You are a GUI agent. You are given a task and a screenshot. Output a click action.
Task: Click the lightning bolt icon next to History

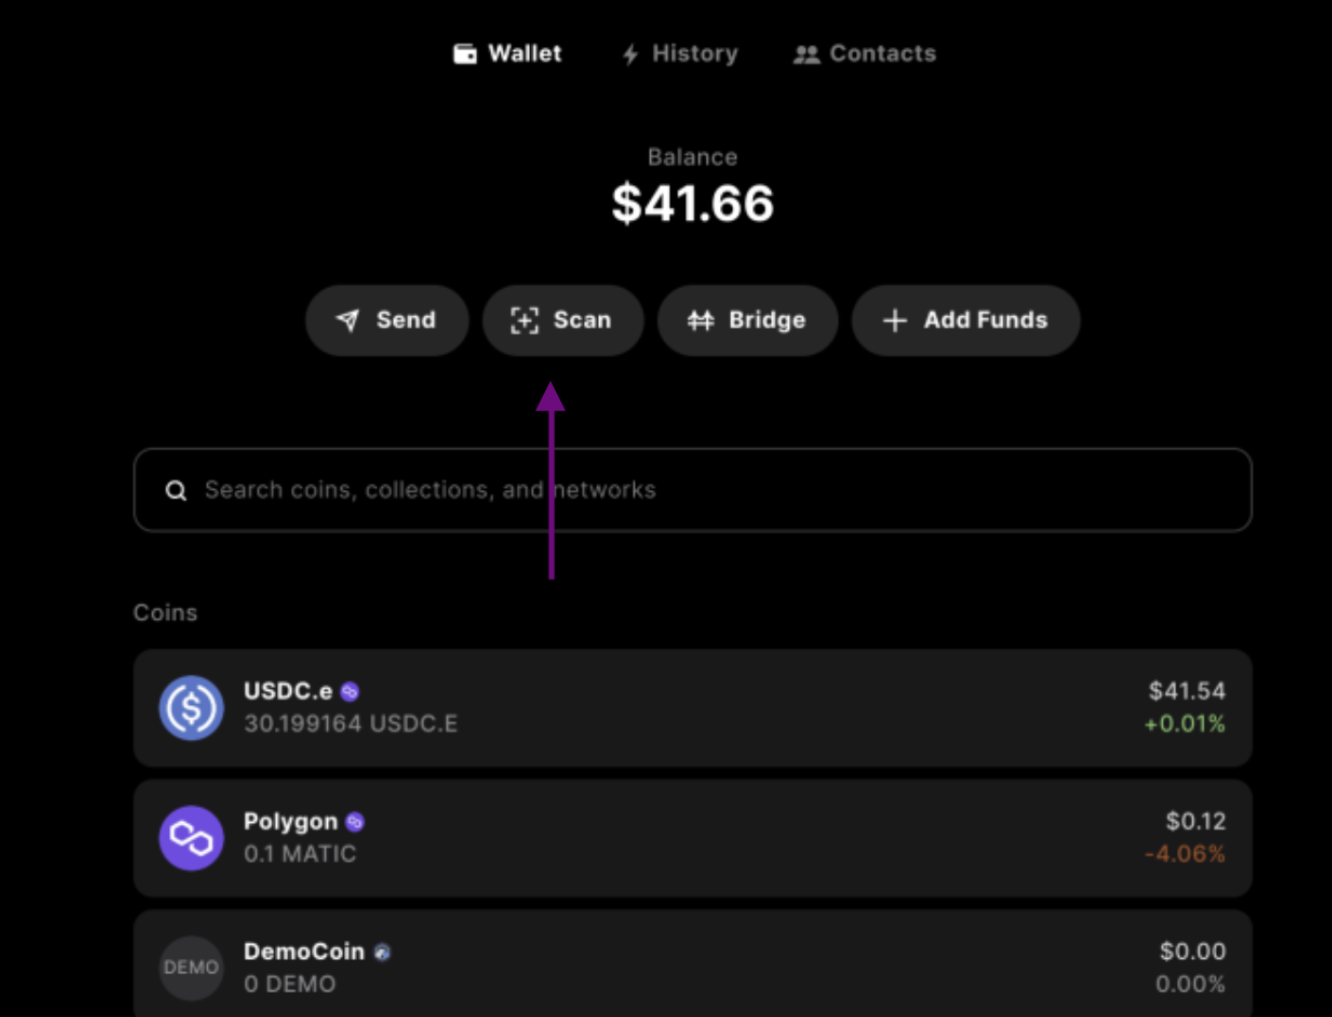coord(629,53)
